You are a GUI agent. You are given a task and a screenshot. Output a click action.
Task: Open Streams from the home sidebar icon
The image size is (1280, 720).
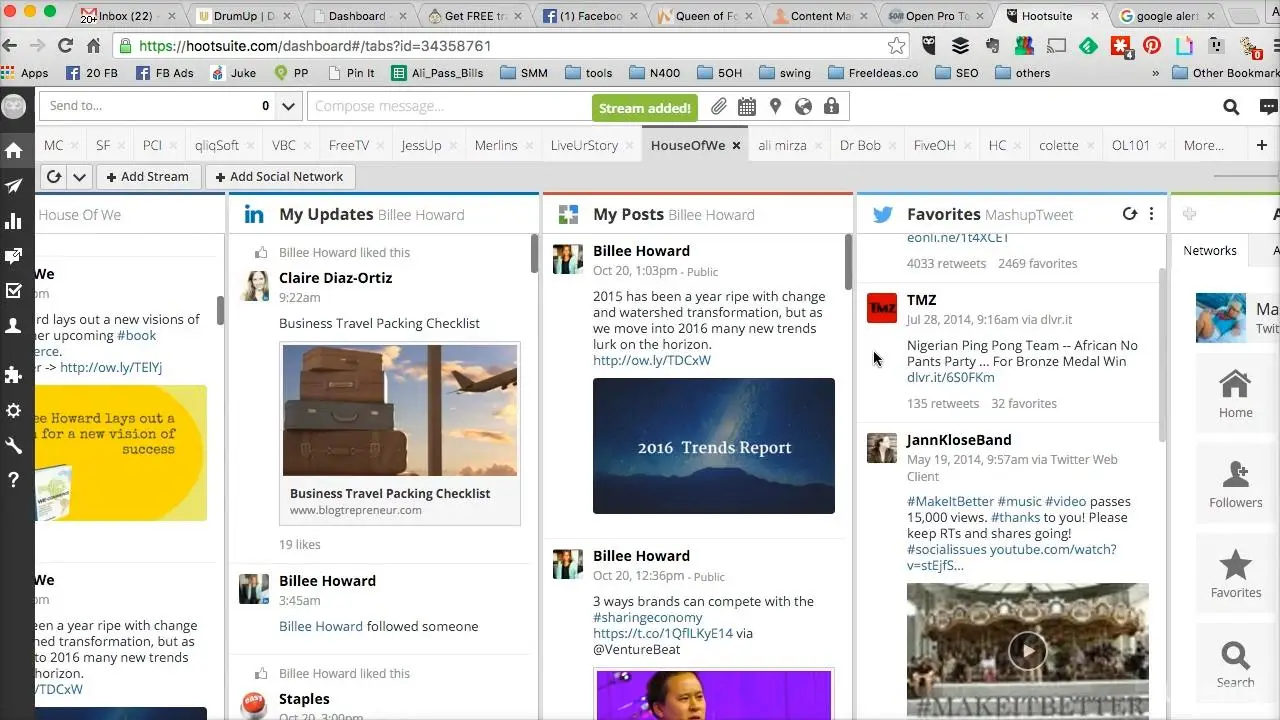point(14,150)
